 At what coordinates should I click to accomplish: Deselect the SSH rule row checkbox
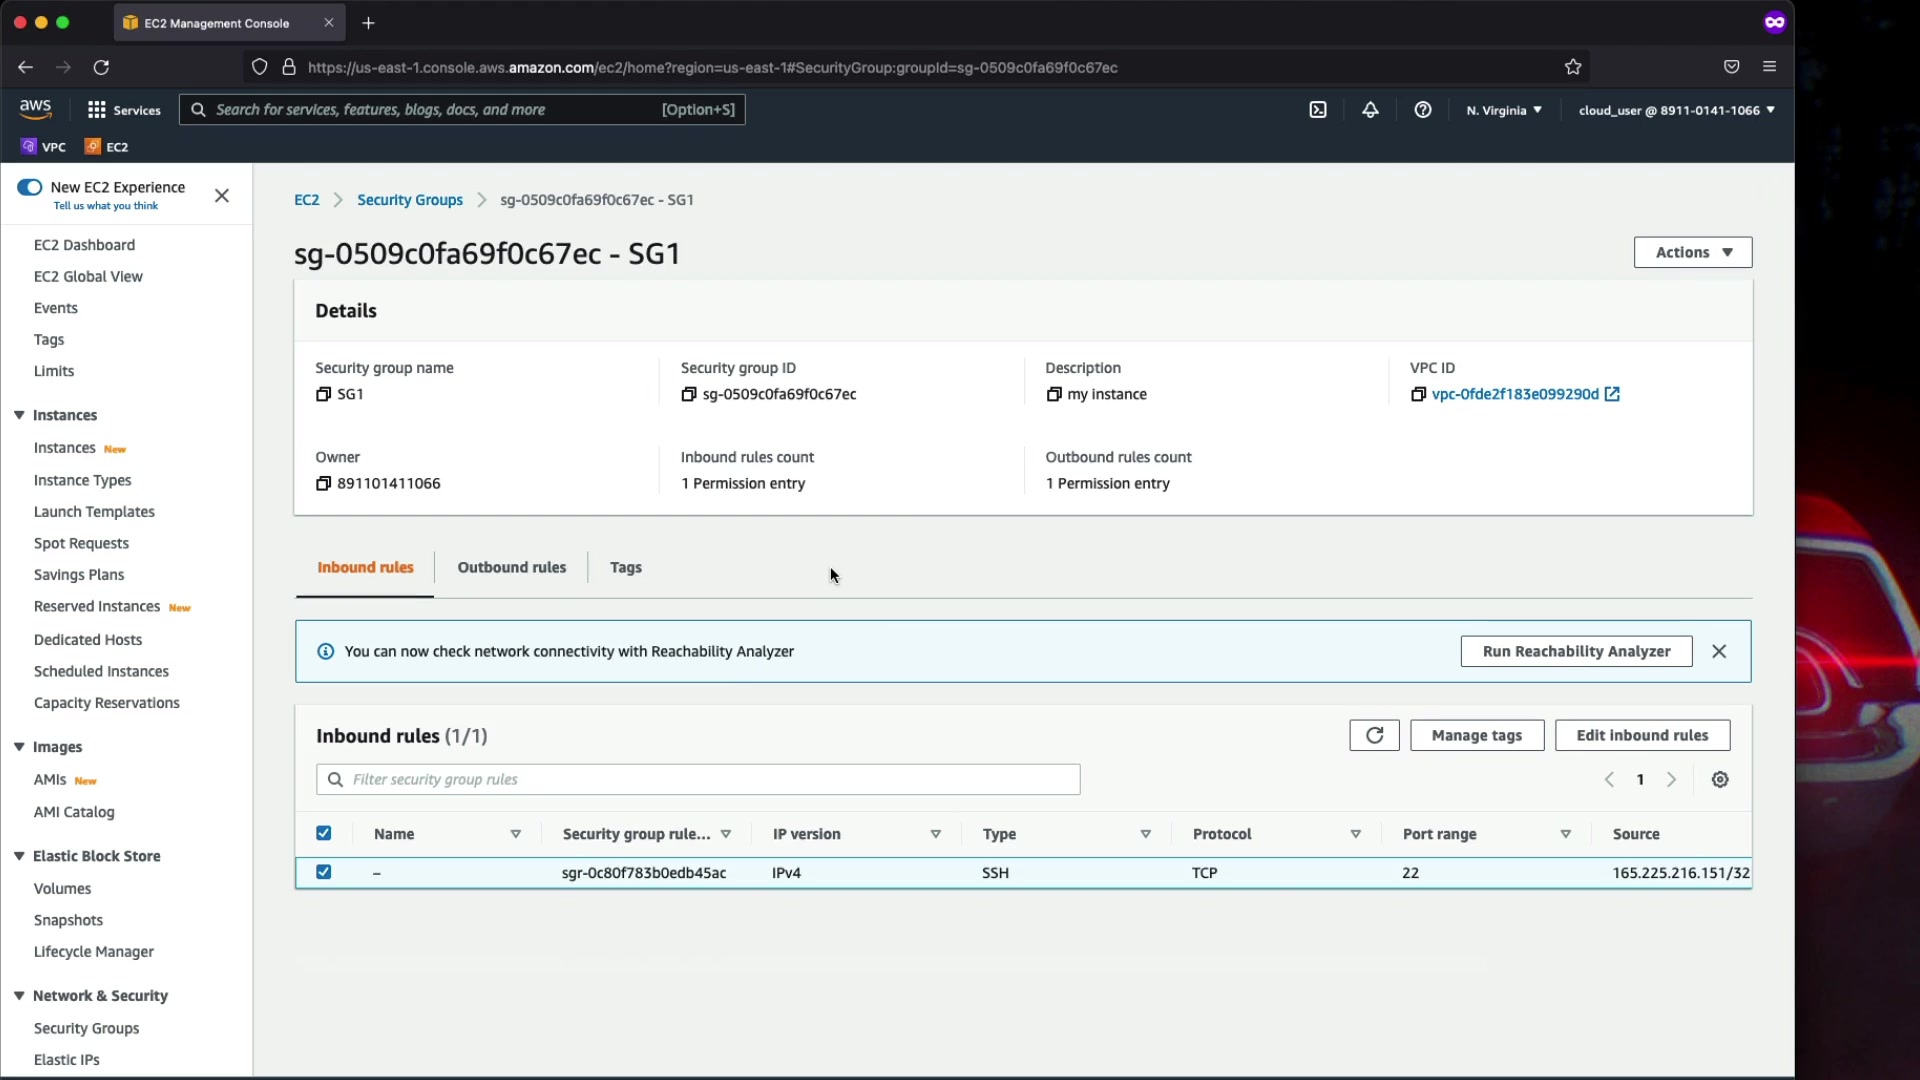tap(324, 872)
